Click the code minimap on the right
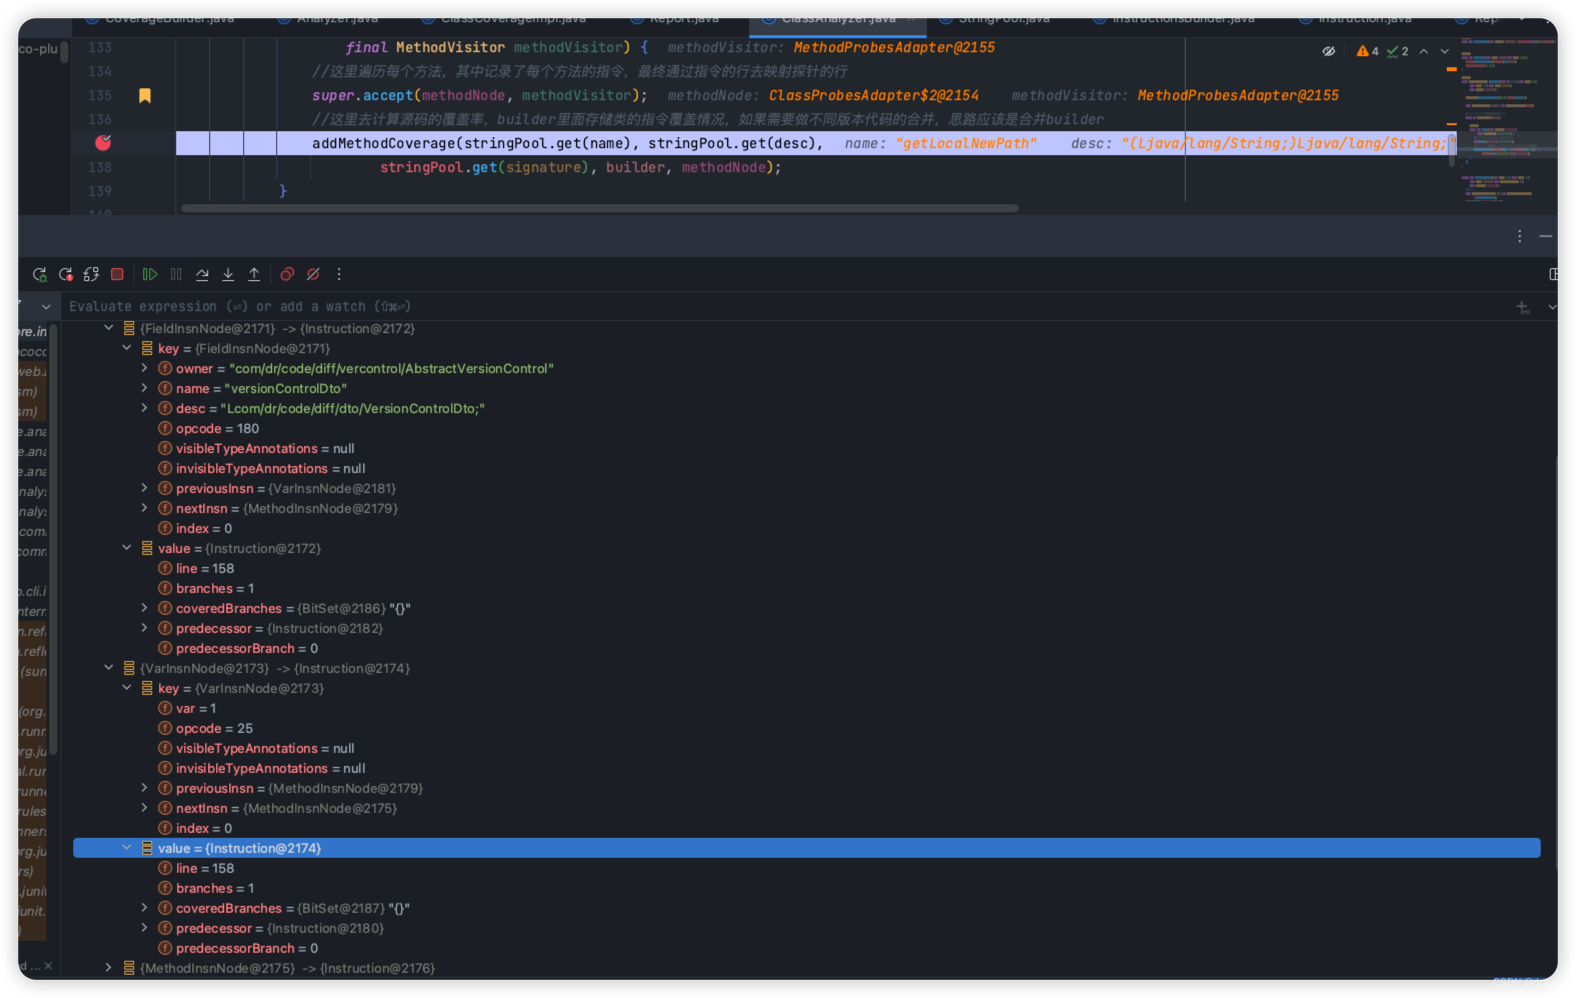The width and height of the screenshot is (1576, 998). point(1508,120)
